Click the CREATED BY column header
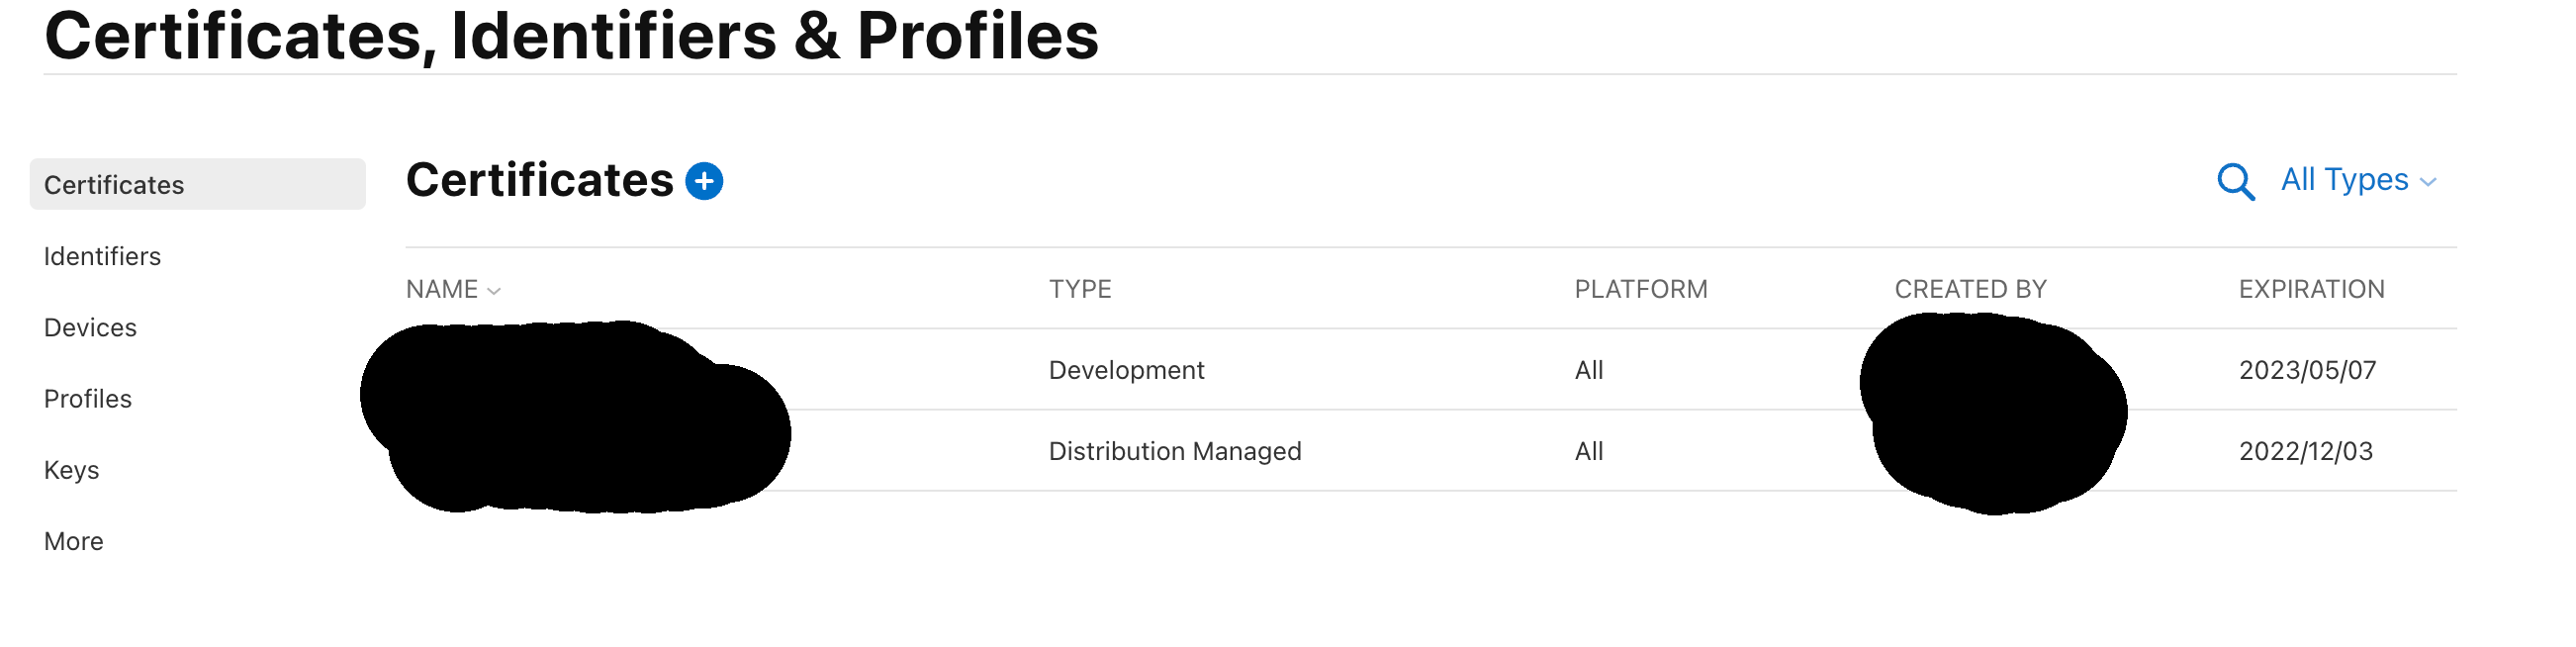Viewport: 2576px width, 647px height. (1970, 289)
